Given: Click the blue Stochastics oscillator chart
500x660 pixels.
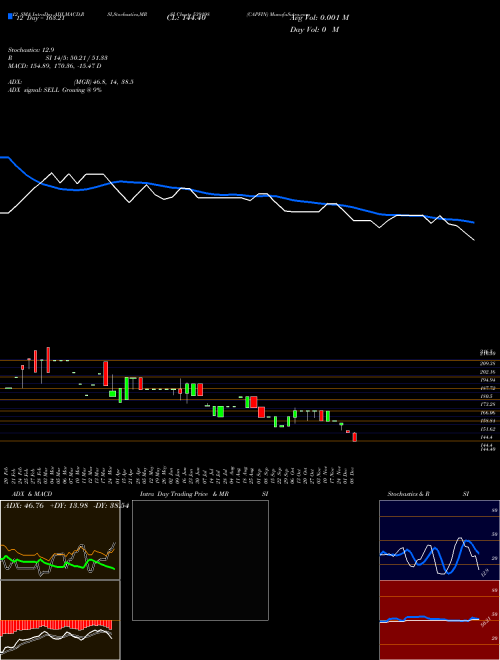Looking at the screenshot, I should pos(439,540).
